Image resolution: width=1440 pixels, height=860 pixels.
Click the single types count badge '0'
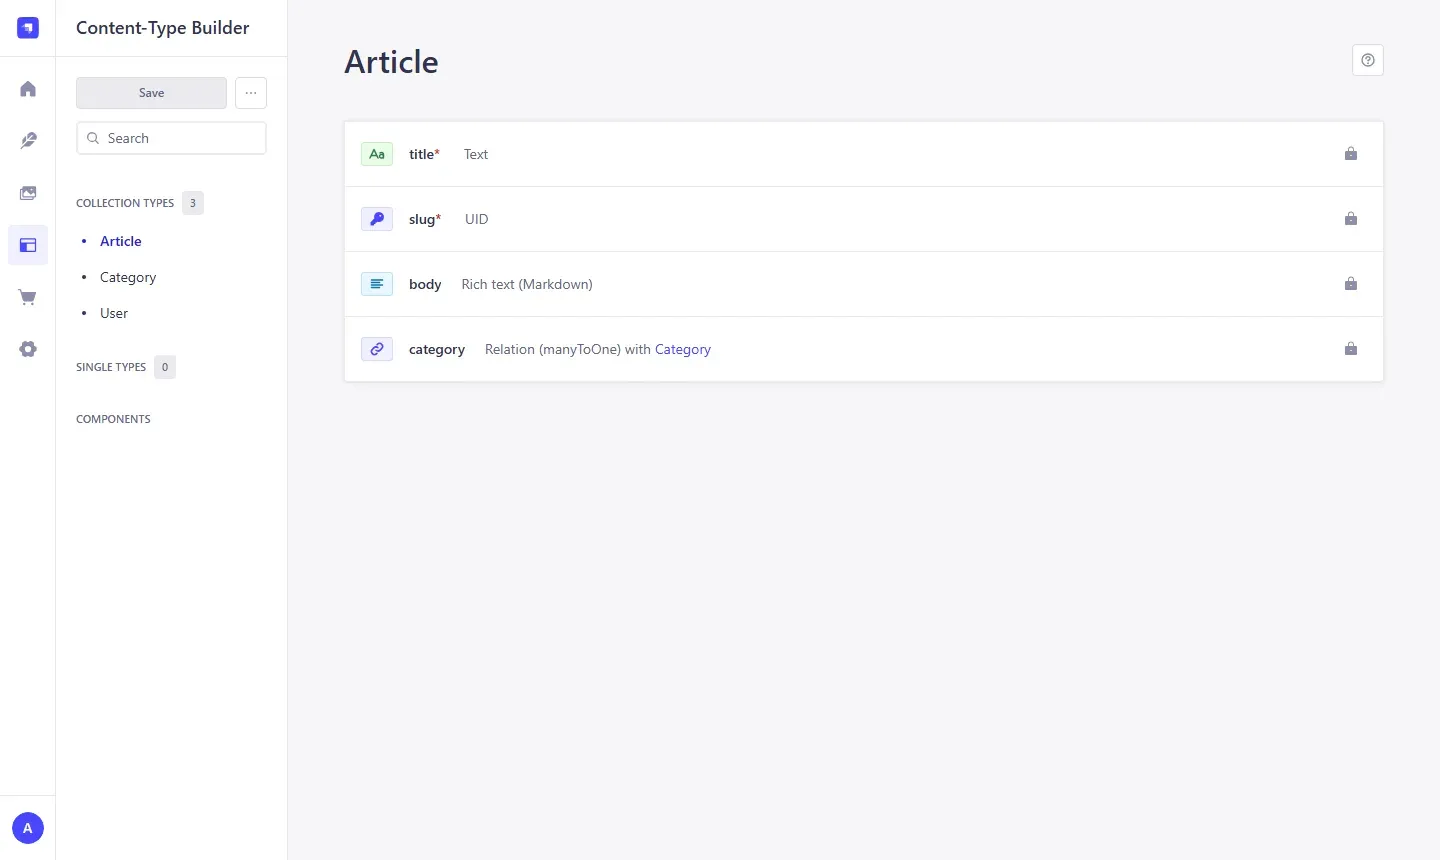tap(165, 367)
